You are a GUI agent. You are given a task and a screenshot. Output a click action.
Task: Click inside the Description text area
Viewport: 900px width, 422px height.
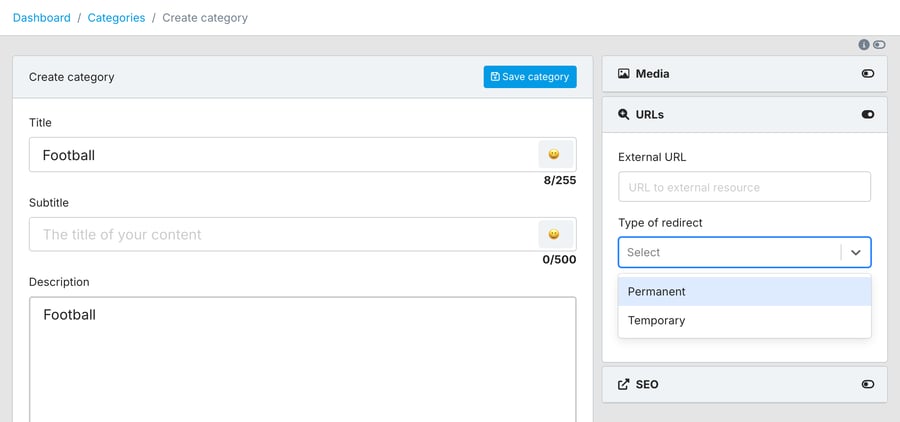pos(302,359)
